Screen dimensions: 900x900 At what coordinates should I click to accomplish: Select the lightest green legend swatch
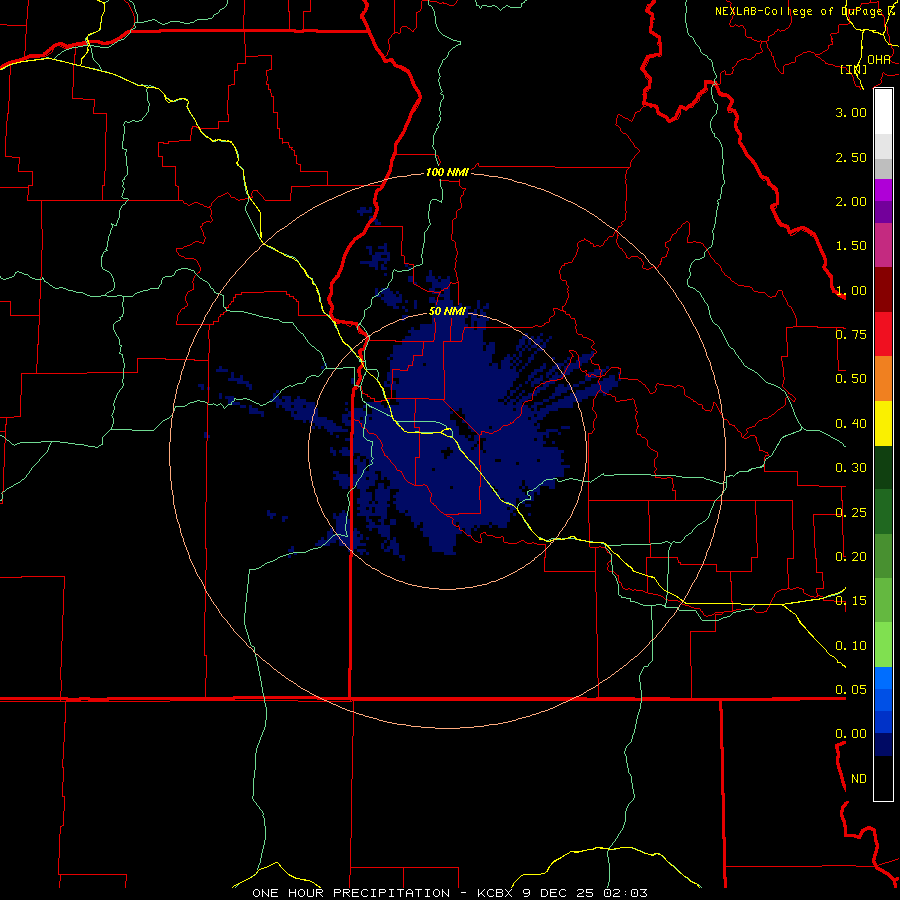click(883, 645)
